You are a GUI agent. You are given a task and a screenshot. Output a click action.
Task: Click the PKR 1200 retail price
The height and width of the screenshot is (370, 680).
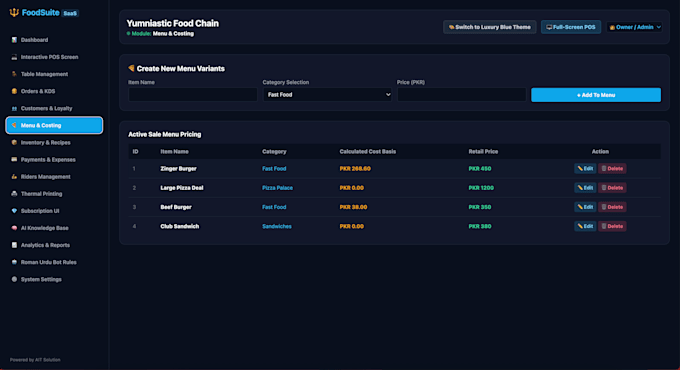click(x=481, y=188)
